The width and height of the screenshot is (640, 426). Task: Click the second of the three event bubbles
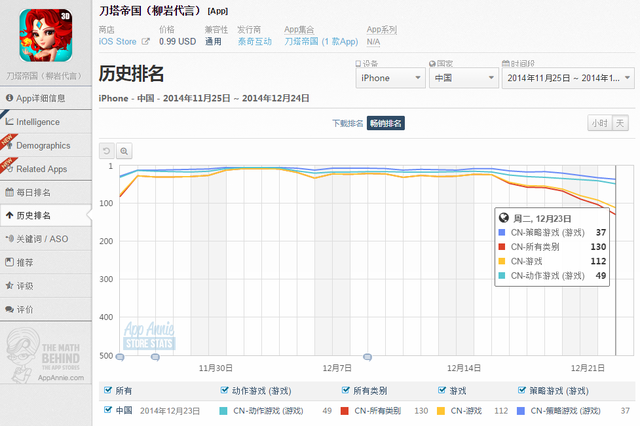click(x=155, y=357)
